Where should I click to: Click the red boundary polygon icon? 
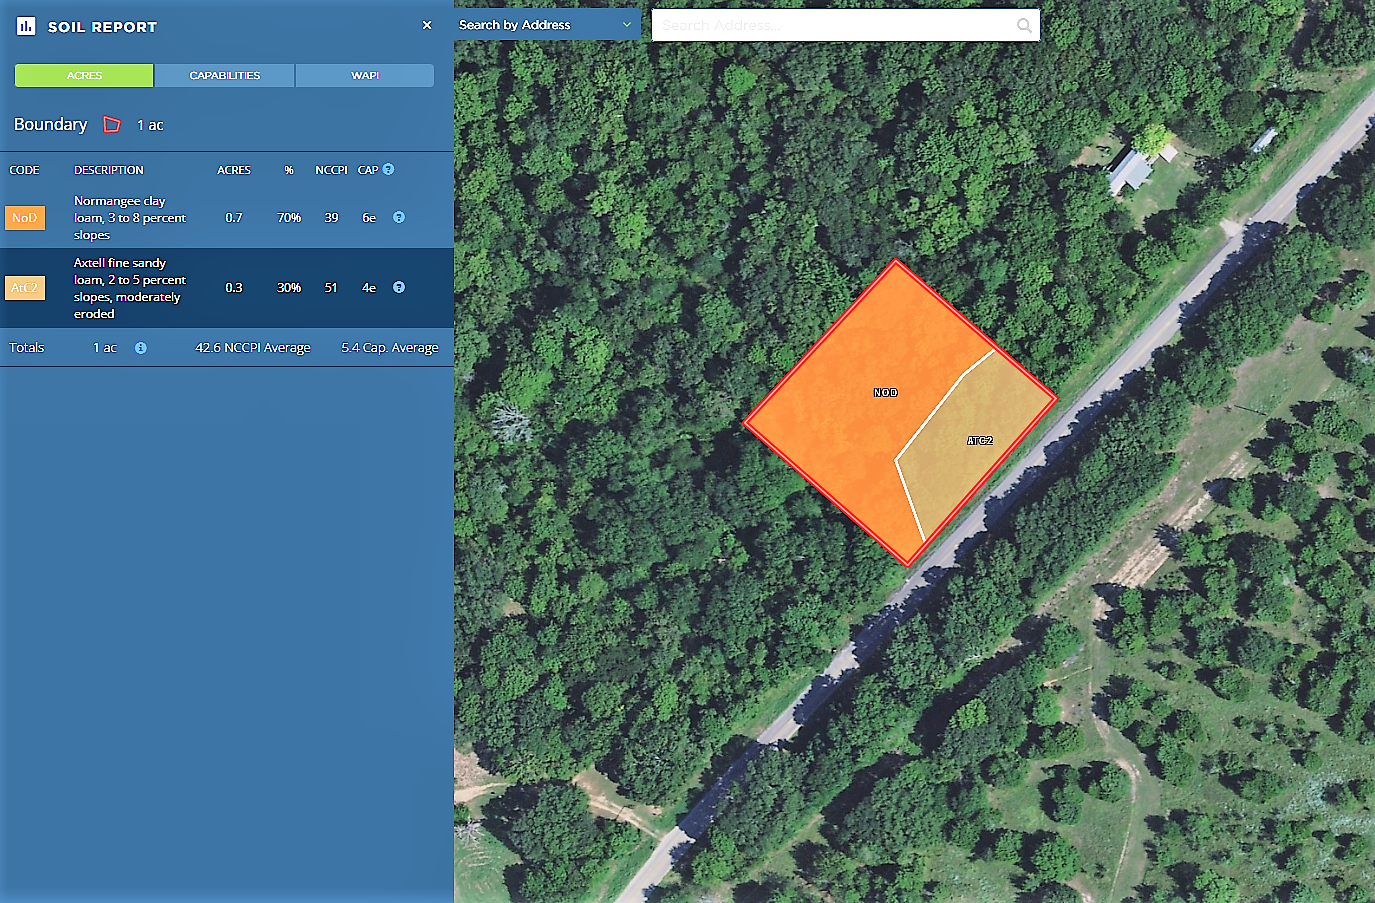tap(112, 125)
